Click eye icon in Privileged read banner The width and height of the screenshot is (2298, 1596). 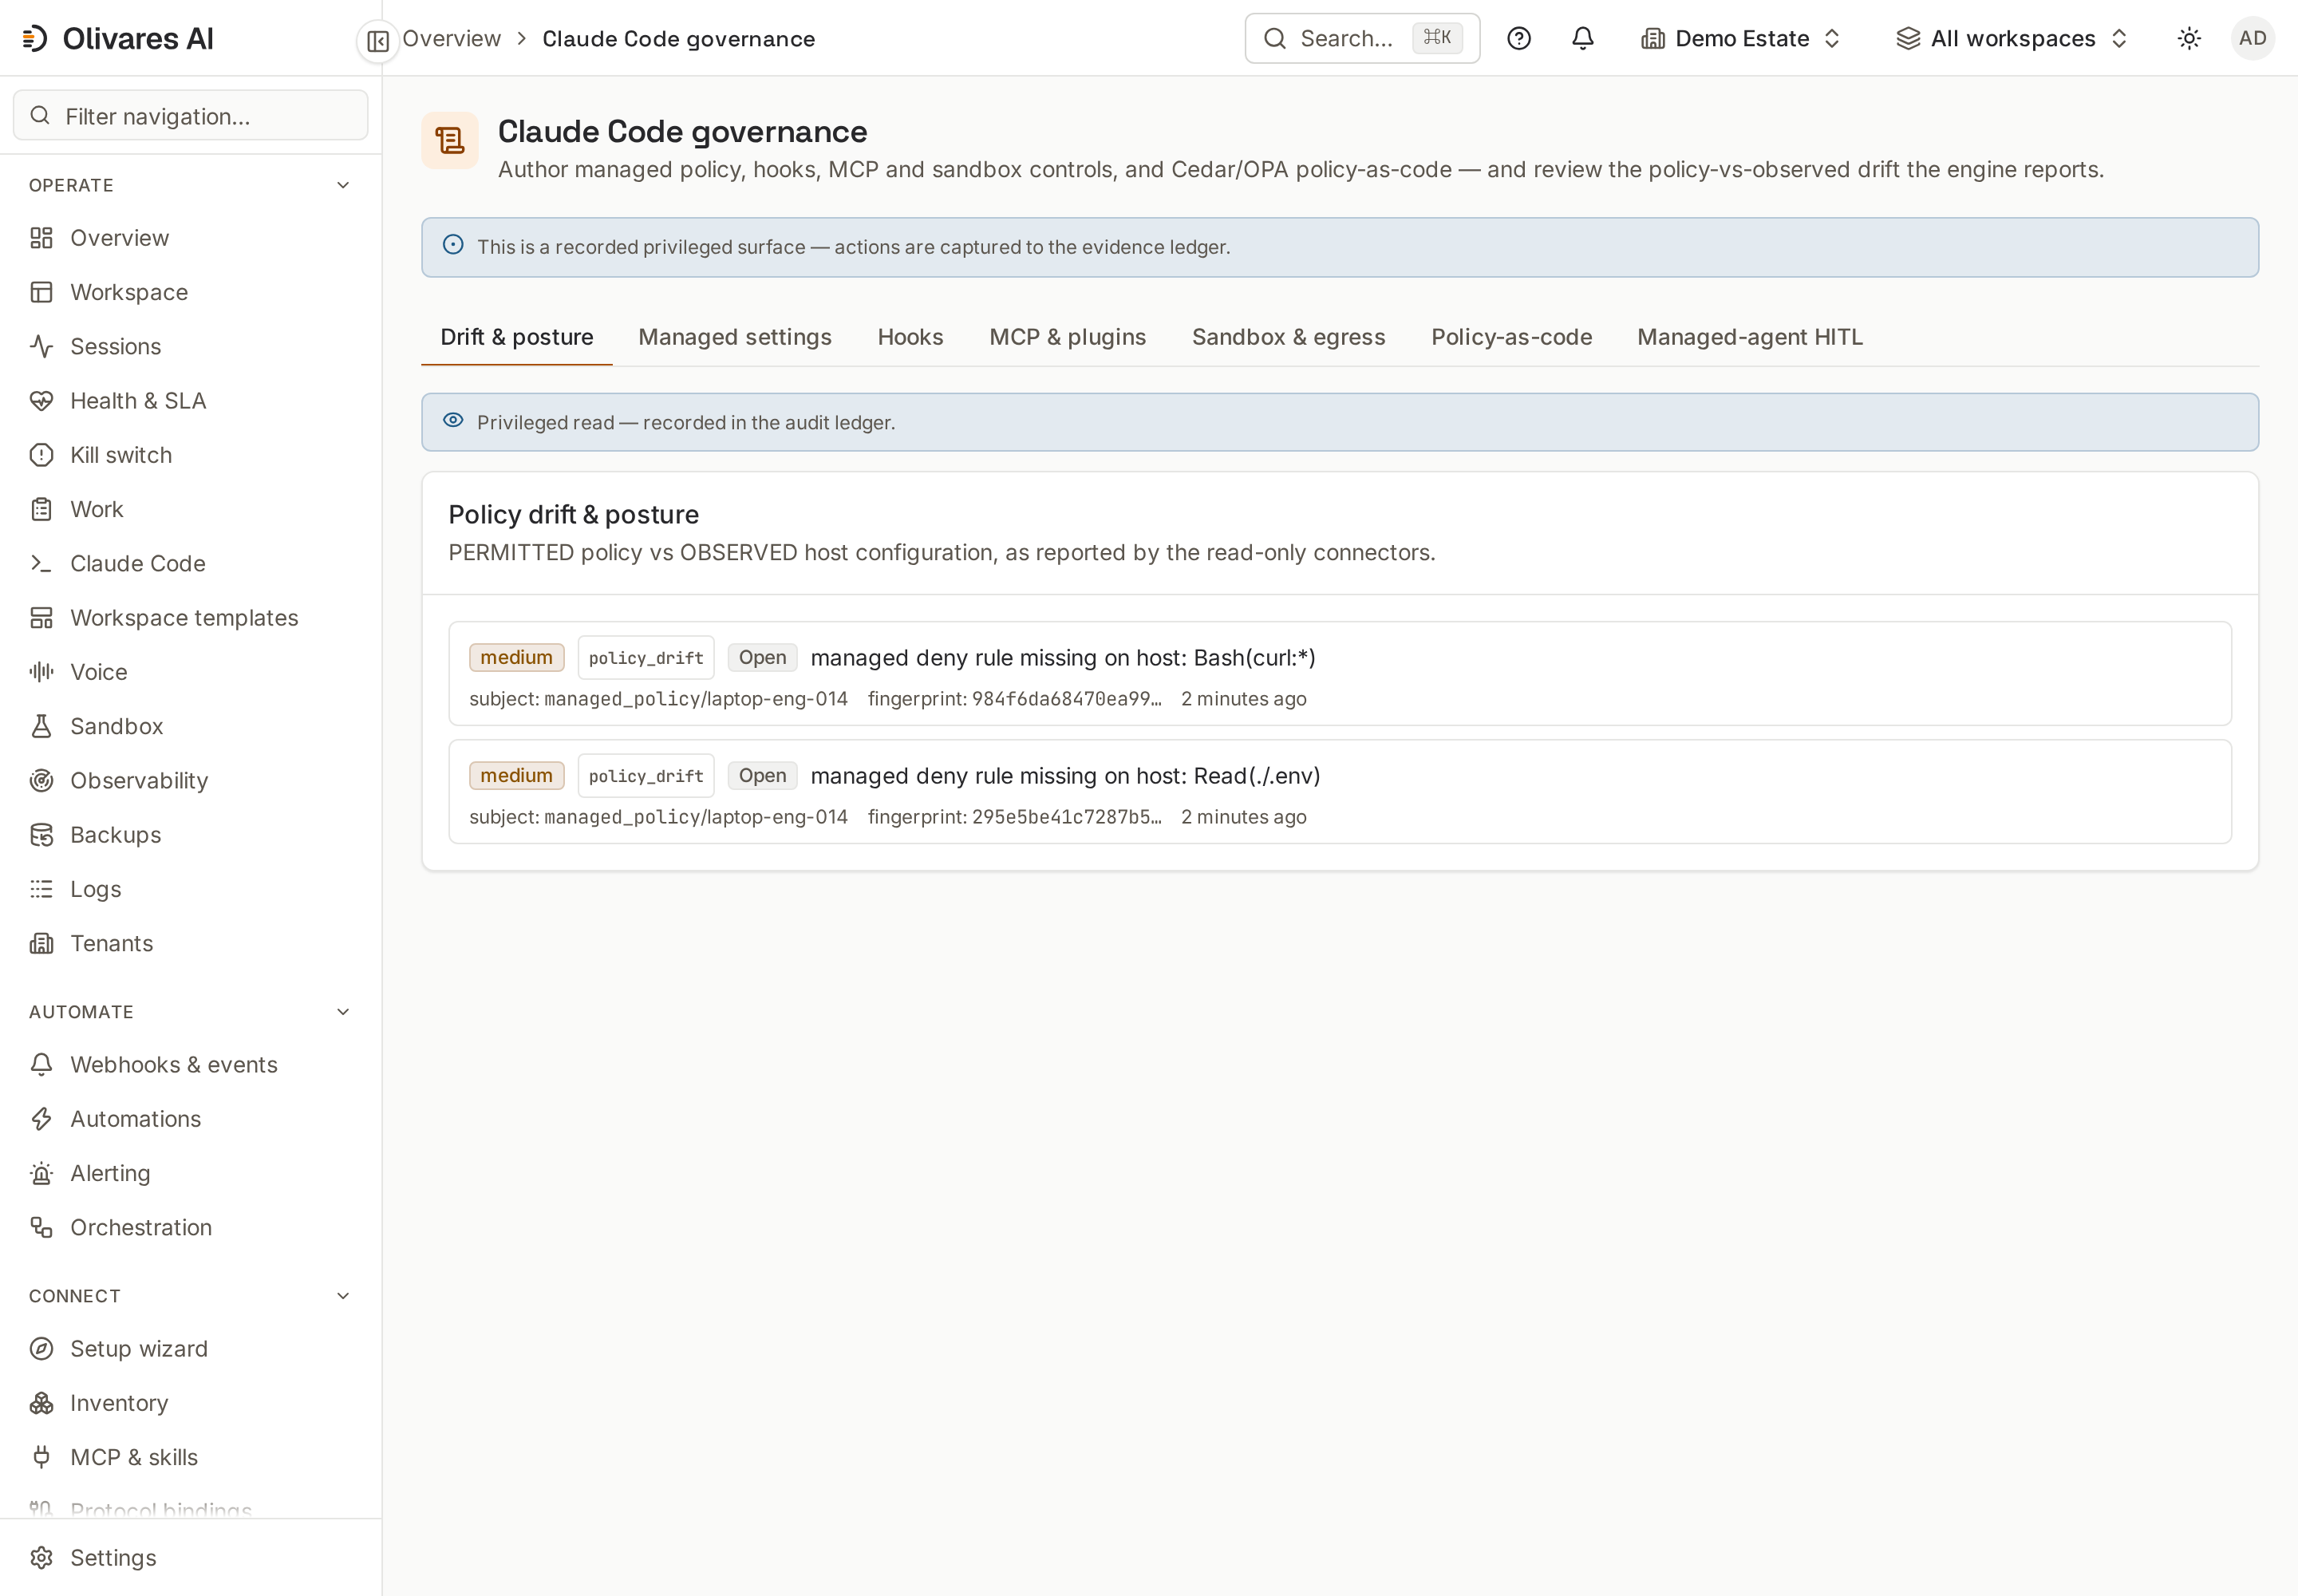coord(453,421)
